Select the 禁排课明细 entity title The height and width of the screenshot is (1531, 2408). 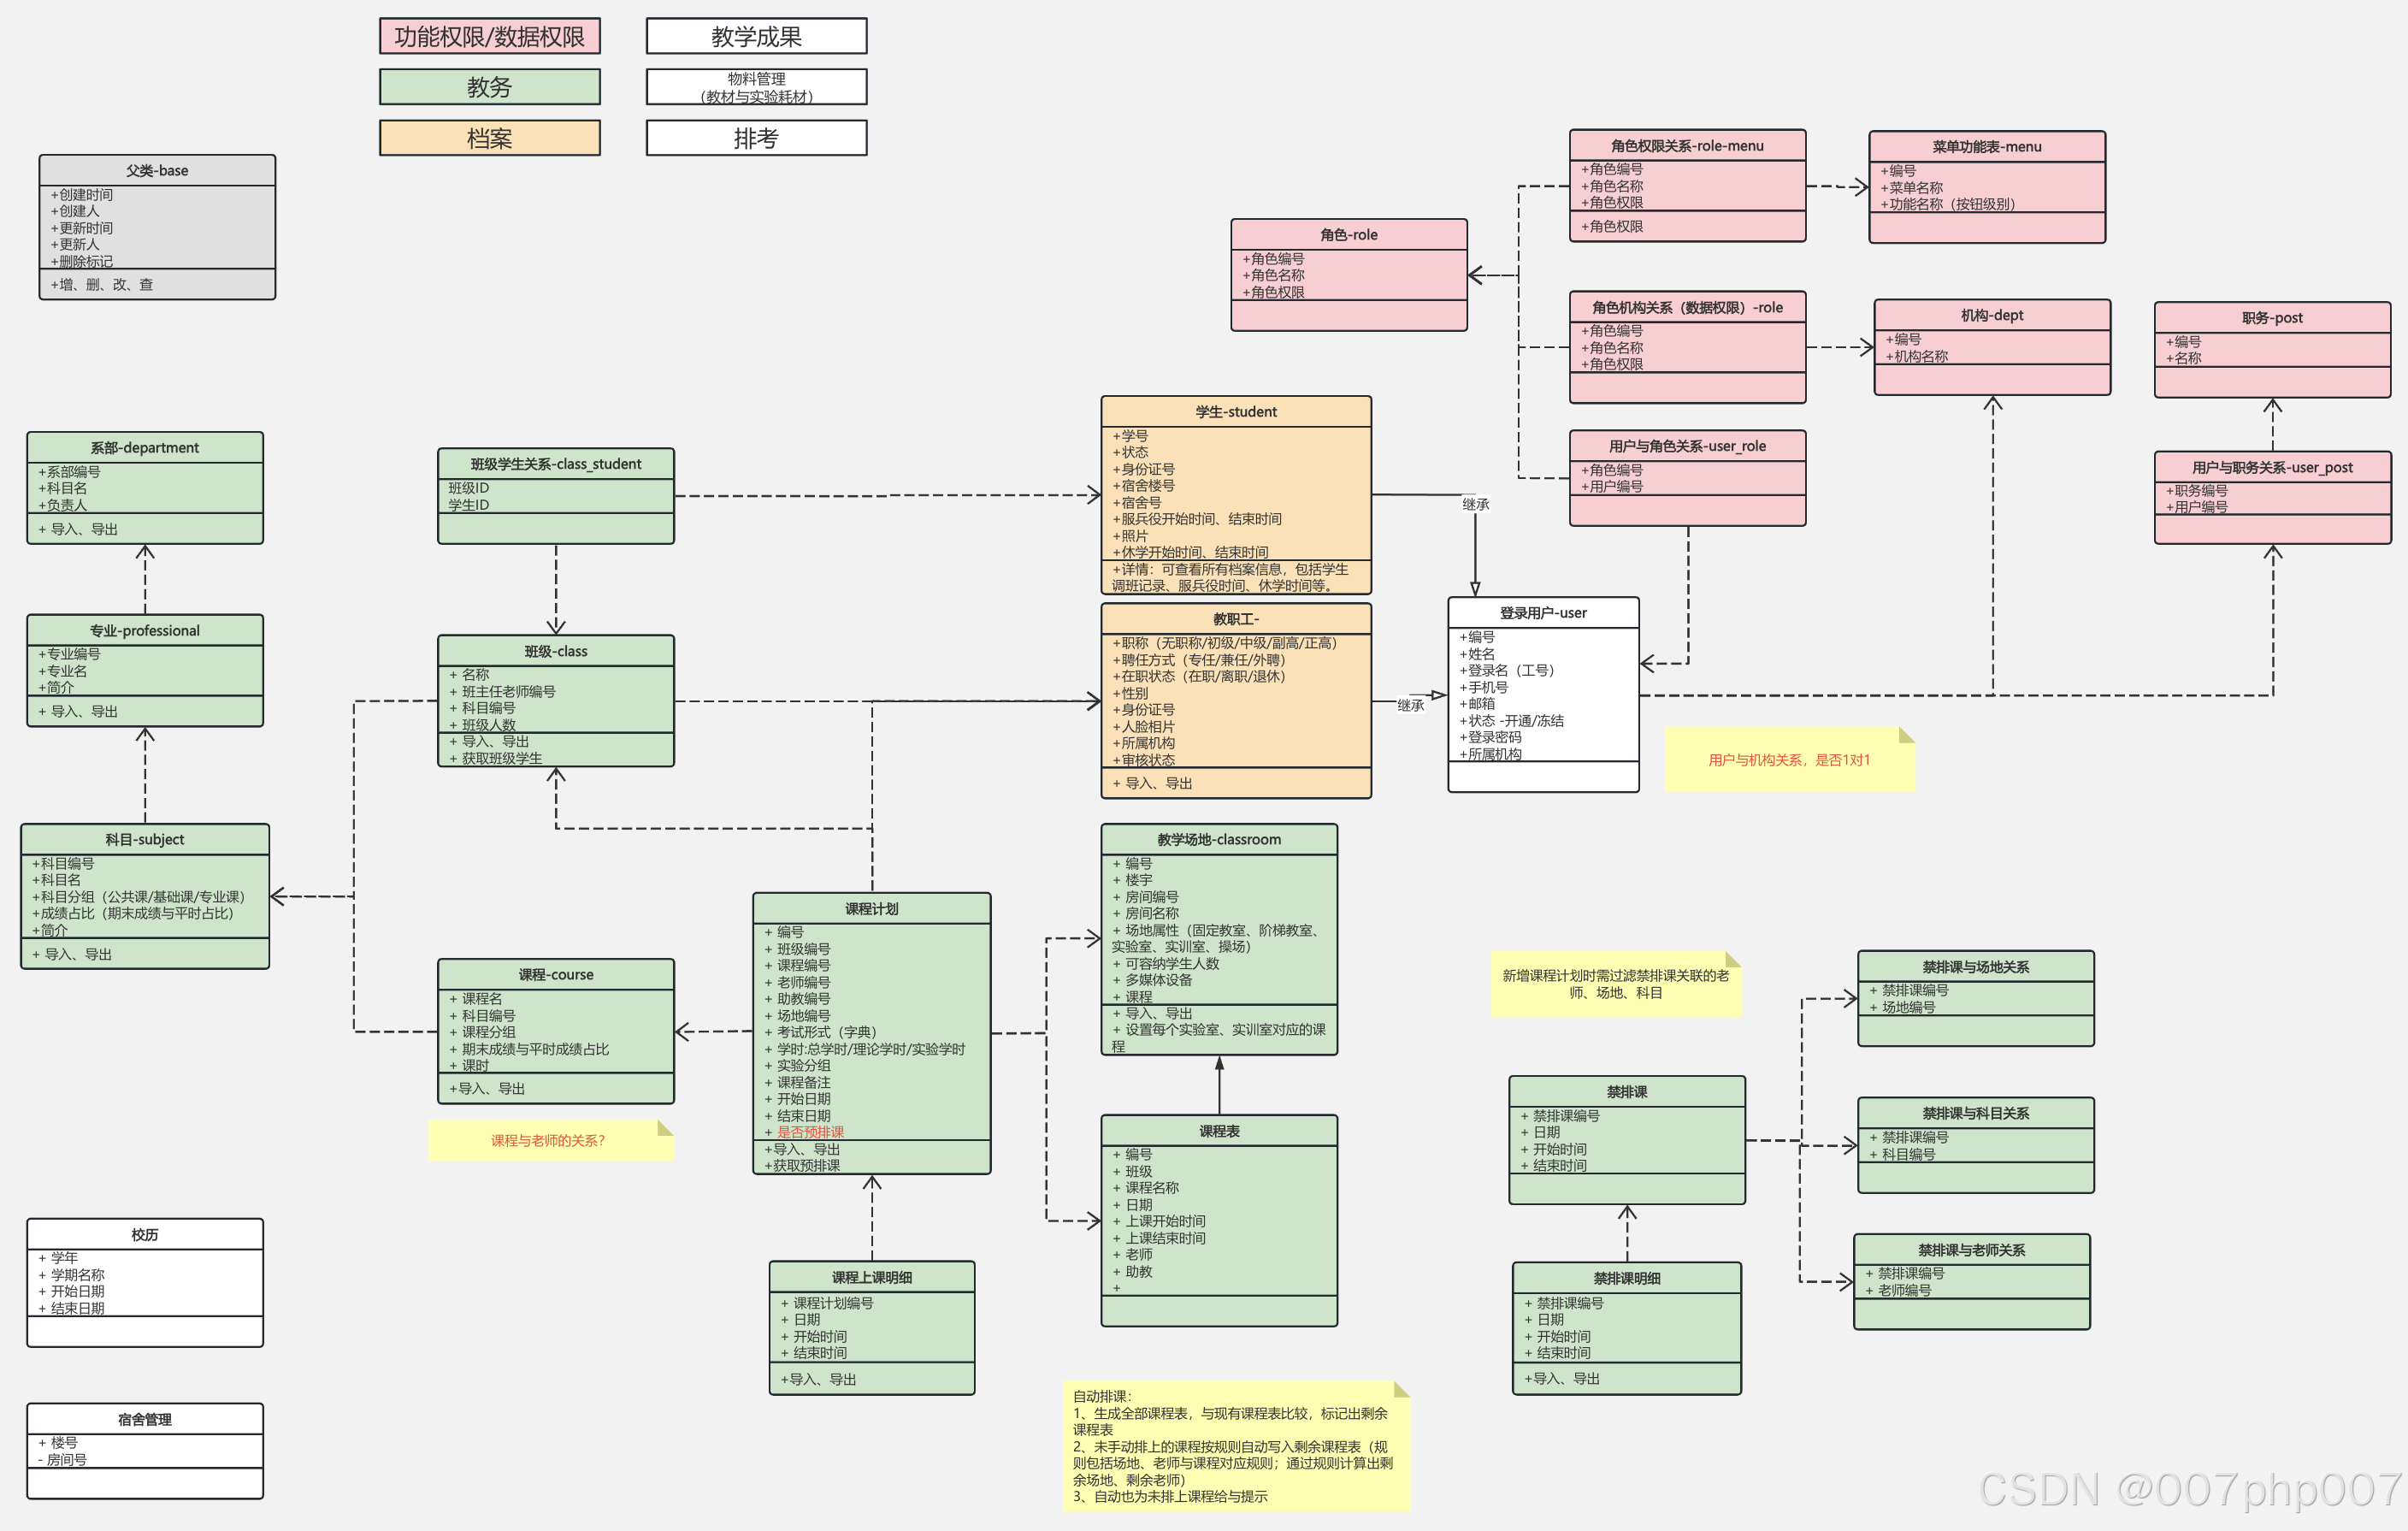point(1626,1278)
